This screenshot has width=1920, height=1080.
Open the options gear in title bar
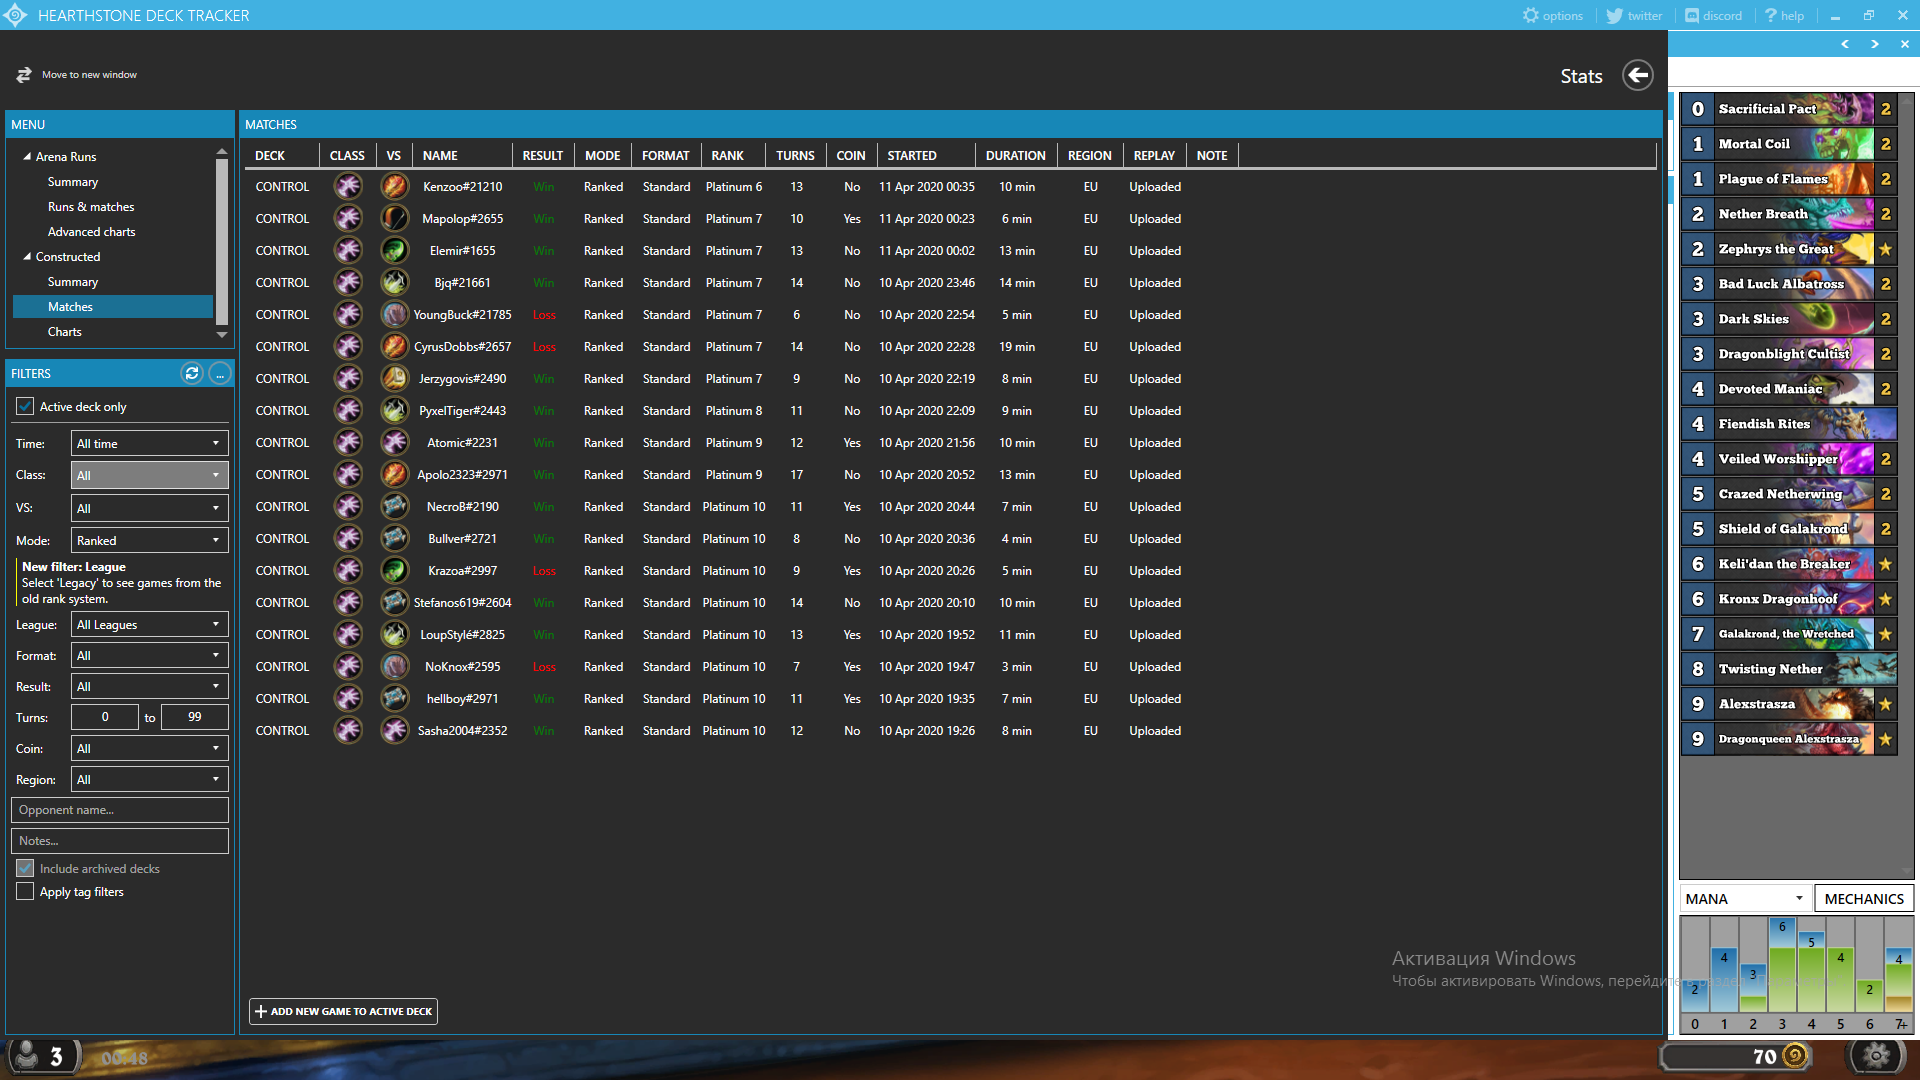click(x=1530, y=15)
